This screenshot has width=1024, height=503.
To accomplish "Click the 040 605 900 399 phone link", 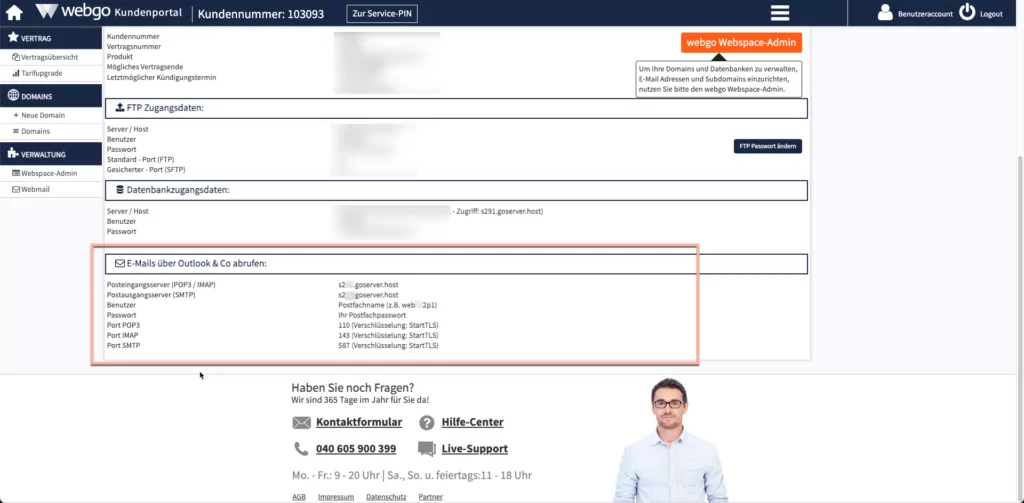I will tap(356, 449).
